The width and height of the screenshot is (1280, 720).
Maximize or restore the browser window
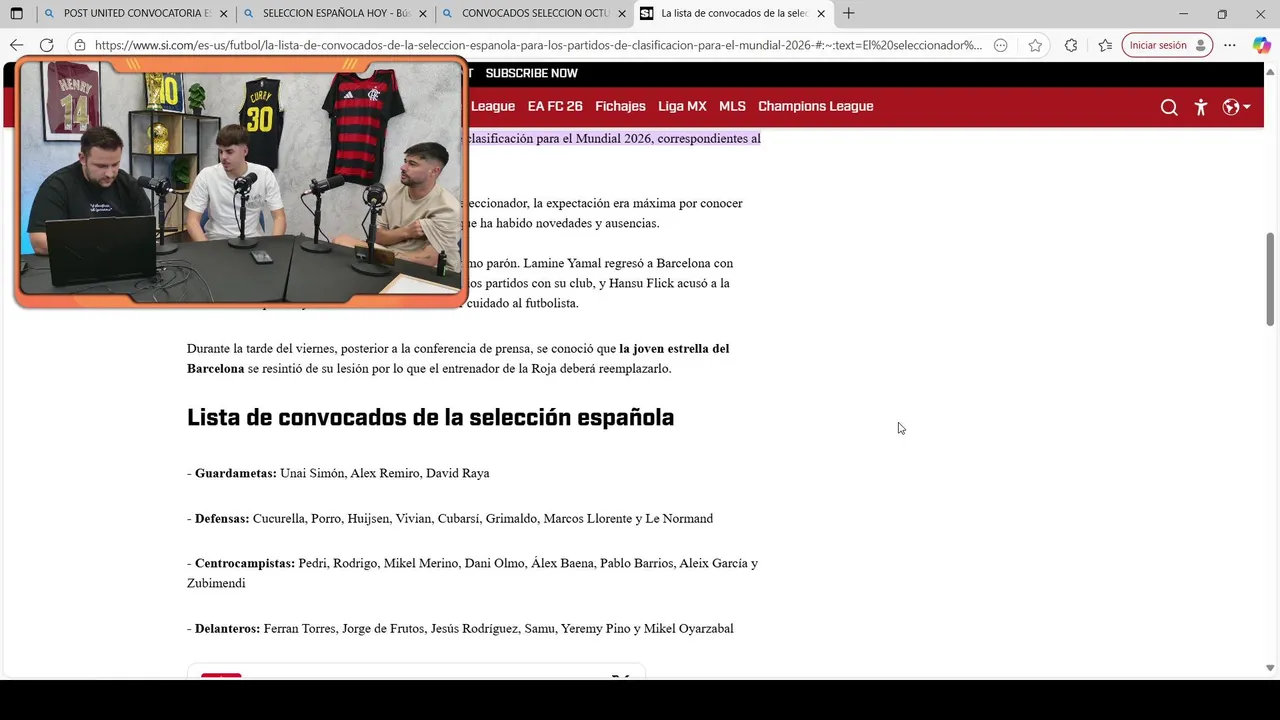(1222, 14)
